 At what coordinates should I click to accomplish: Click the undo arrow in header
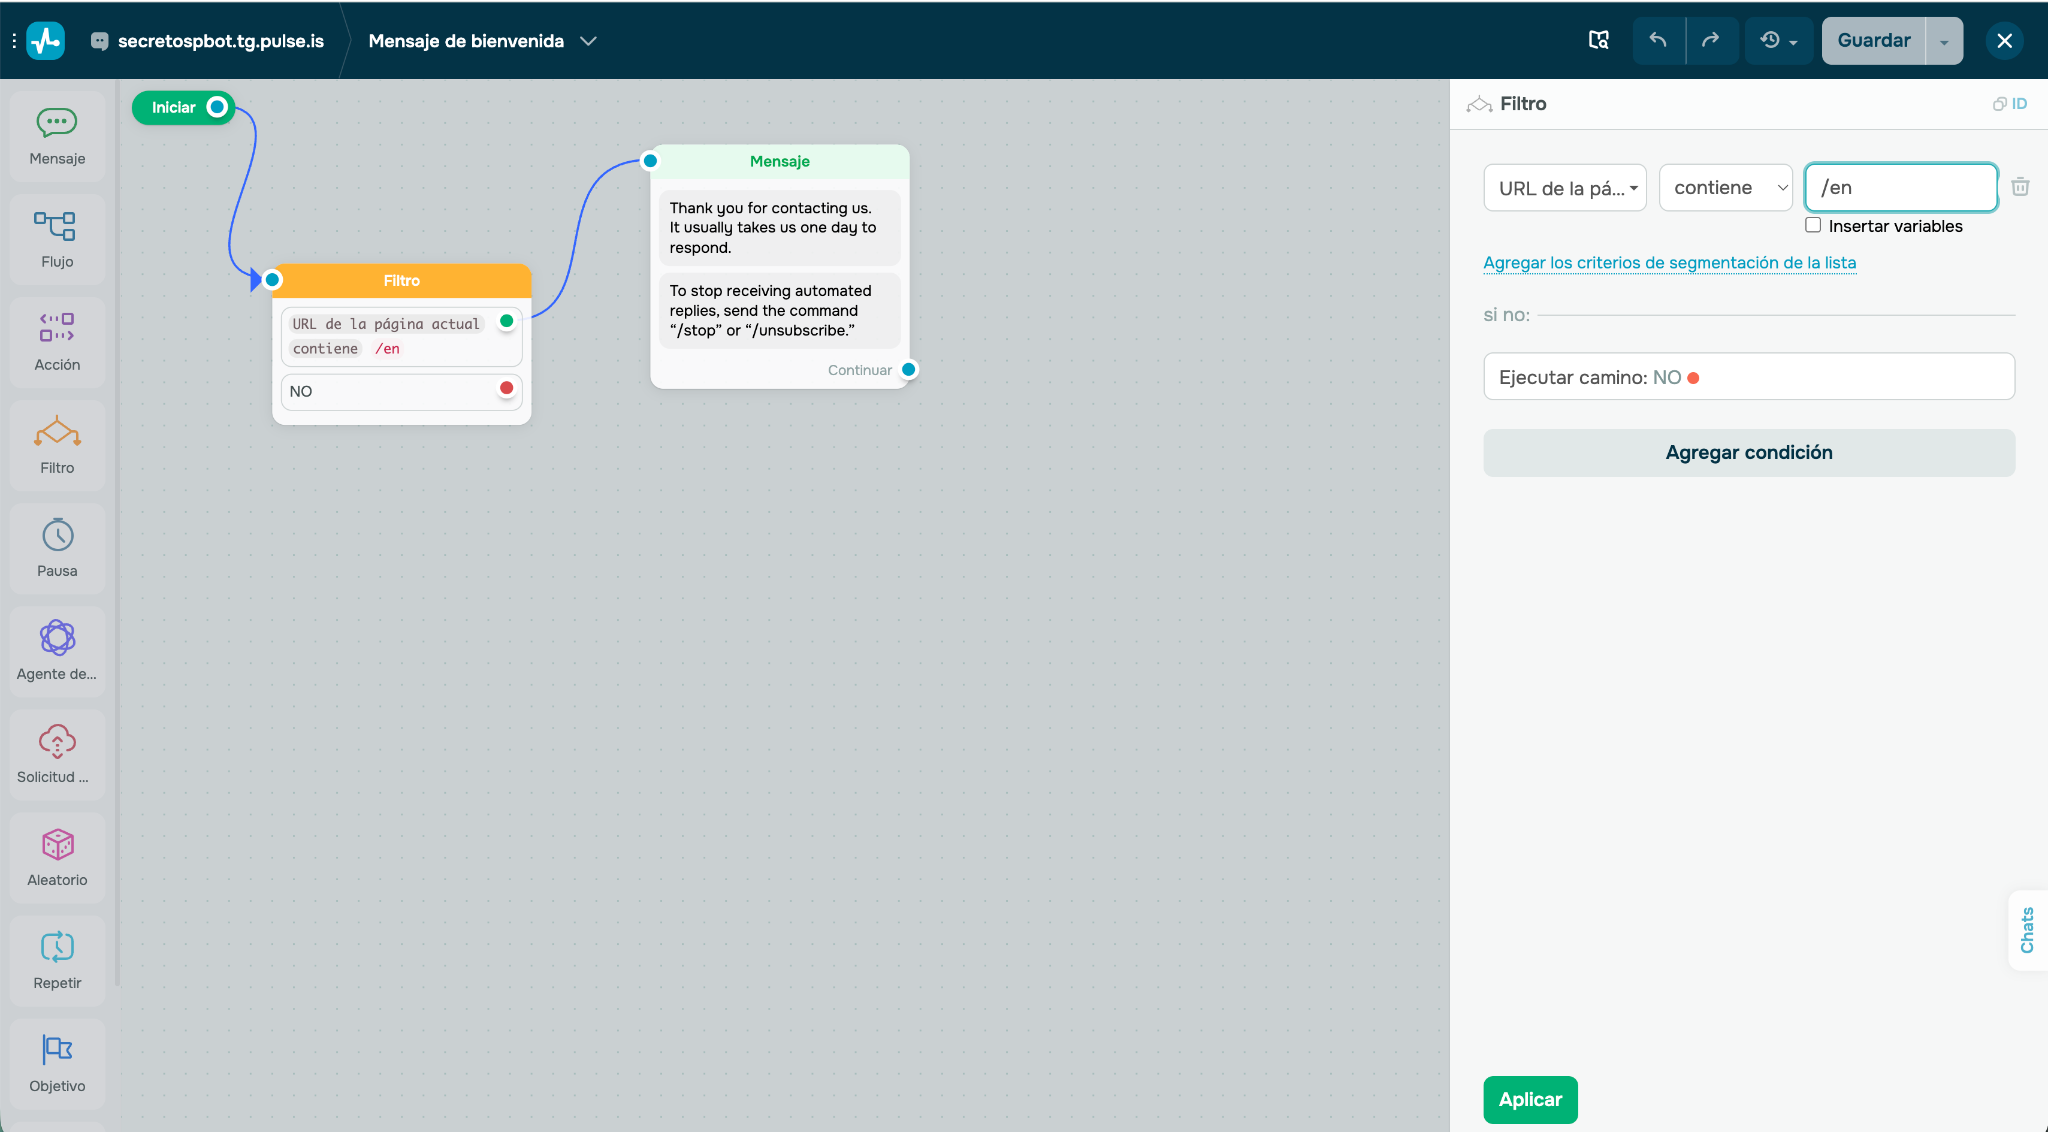[x=1658, y=41]
